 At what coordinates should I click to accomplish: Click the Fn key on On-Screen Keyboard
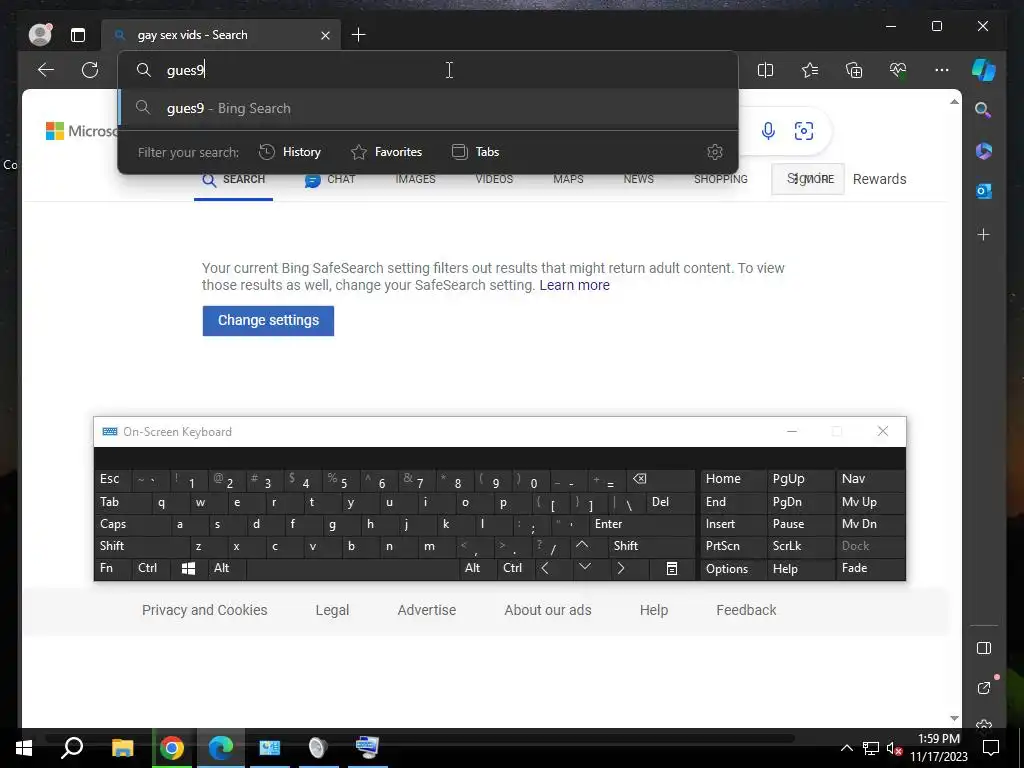point(113,568)
